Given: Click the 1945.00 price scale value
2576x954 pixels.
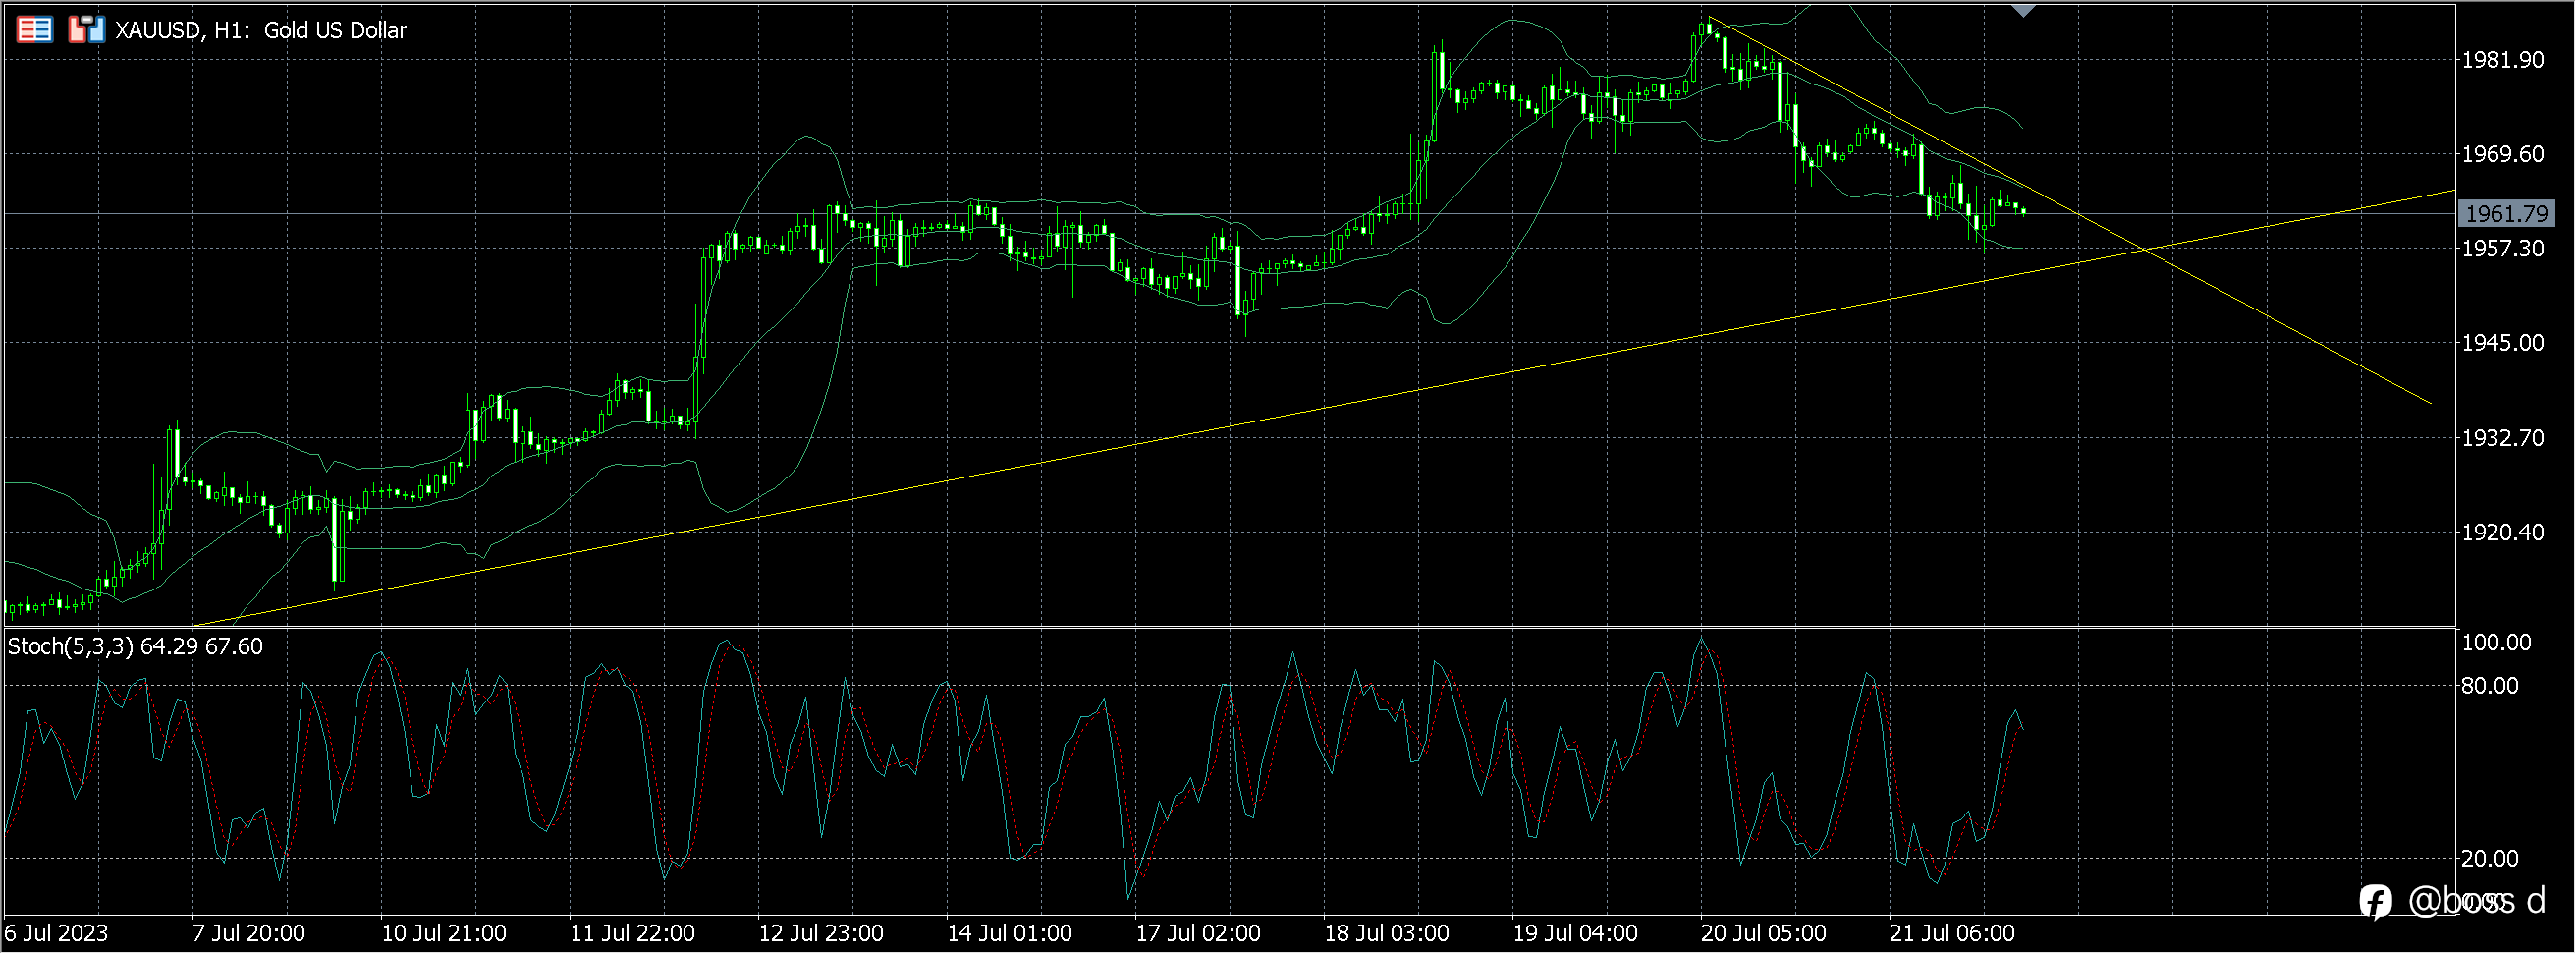Looking at the screenshot, I should tap(2502, 343).
